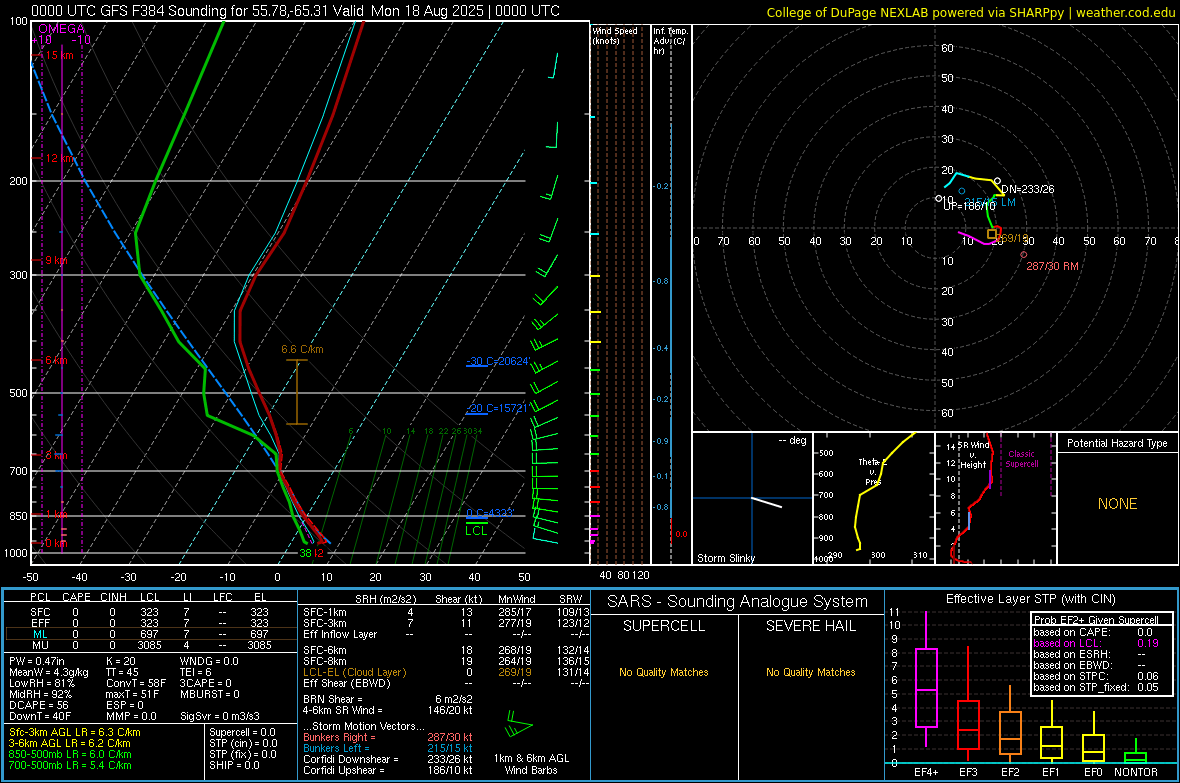Click the DCAPE = 56 value
The image size is (1180, 783).
tap(39, 705)
